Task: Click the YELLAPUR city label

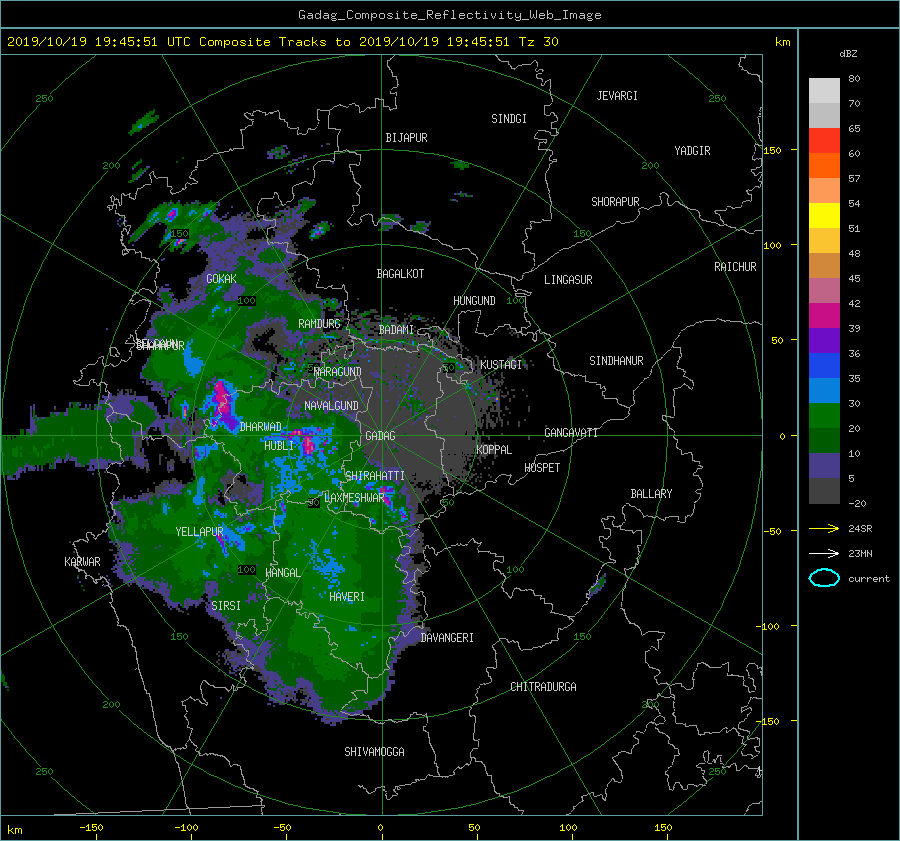Action: coord(199,532)
